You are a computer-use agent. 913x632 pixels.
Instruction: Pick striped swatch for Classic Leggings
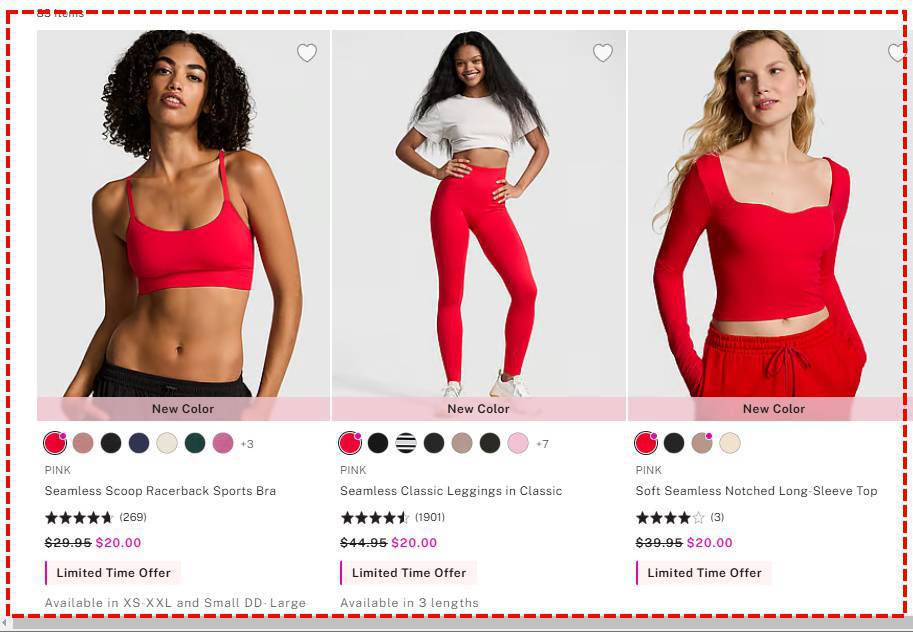click(x=406, y=443)
